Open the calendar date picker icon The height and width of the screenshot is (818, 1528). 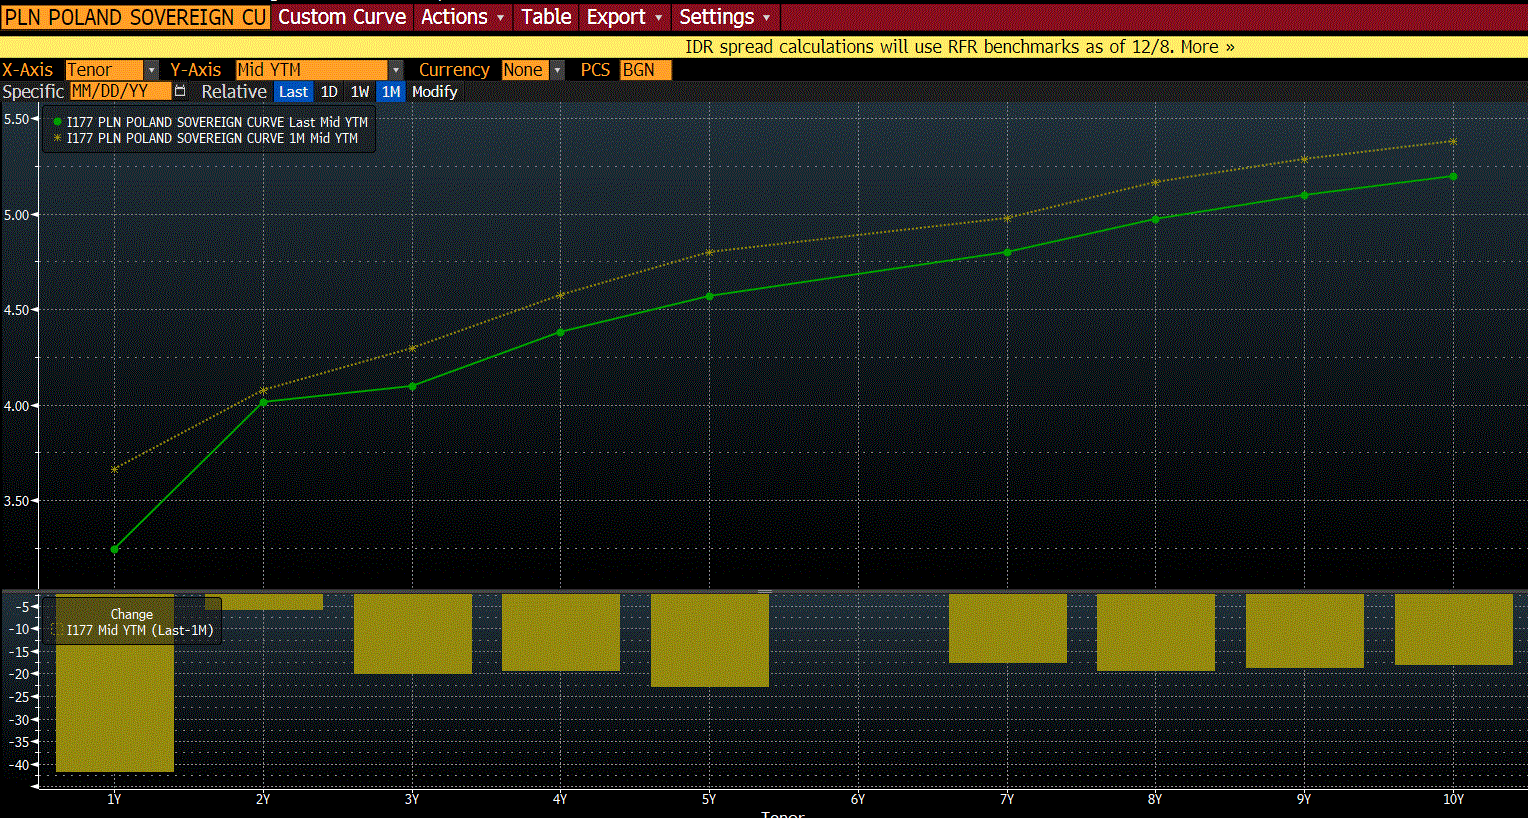[x=180, y=91]
